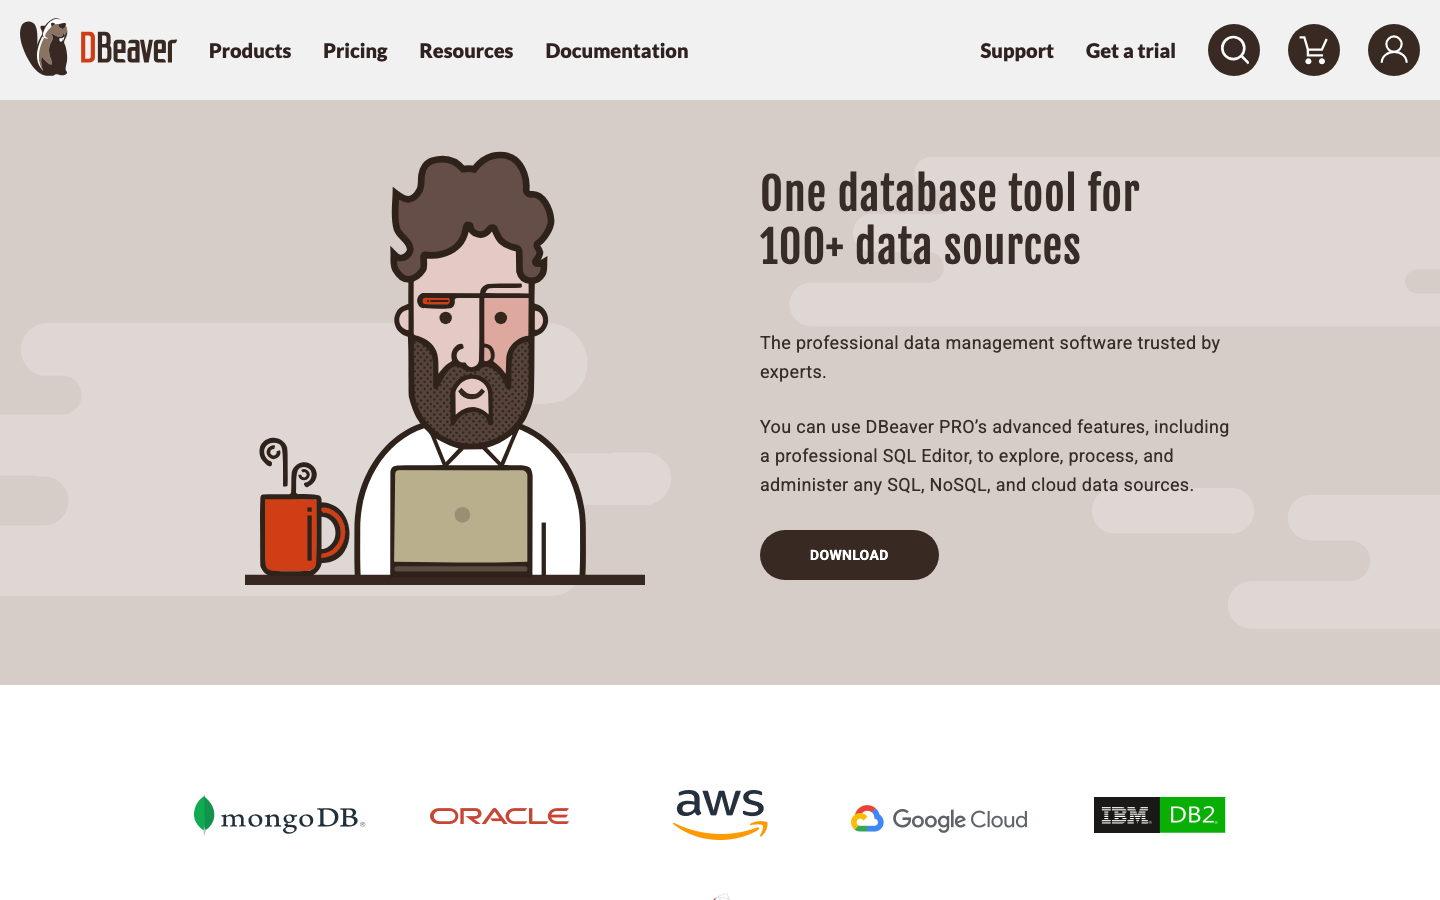
Task: Click the hero headline about 100+ data sources
Action: [949, 220]
